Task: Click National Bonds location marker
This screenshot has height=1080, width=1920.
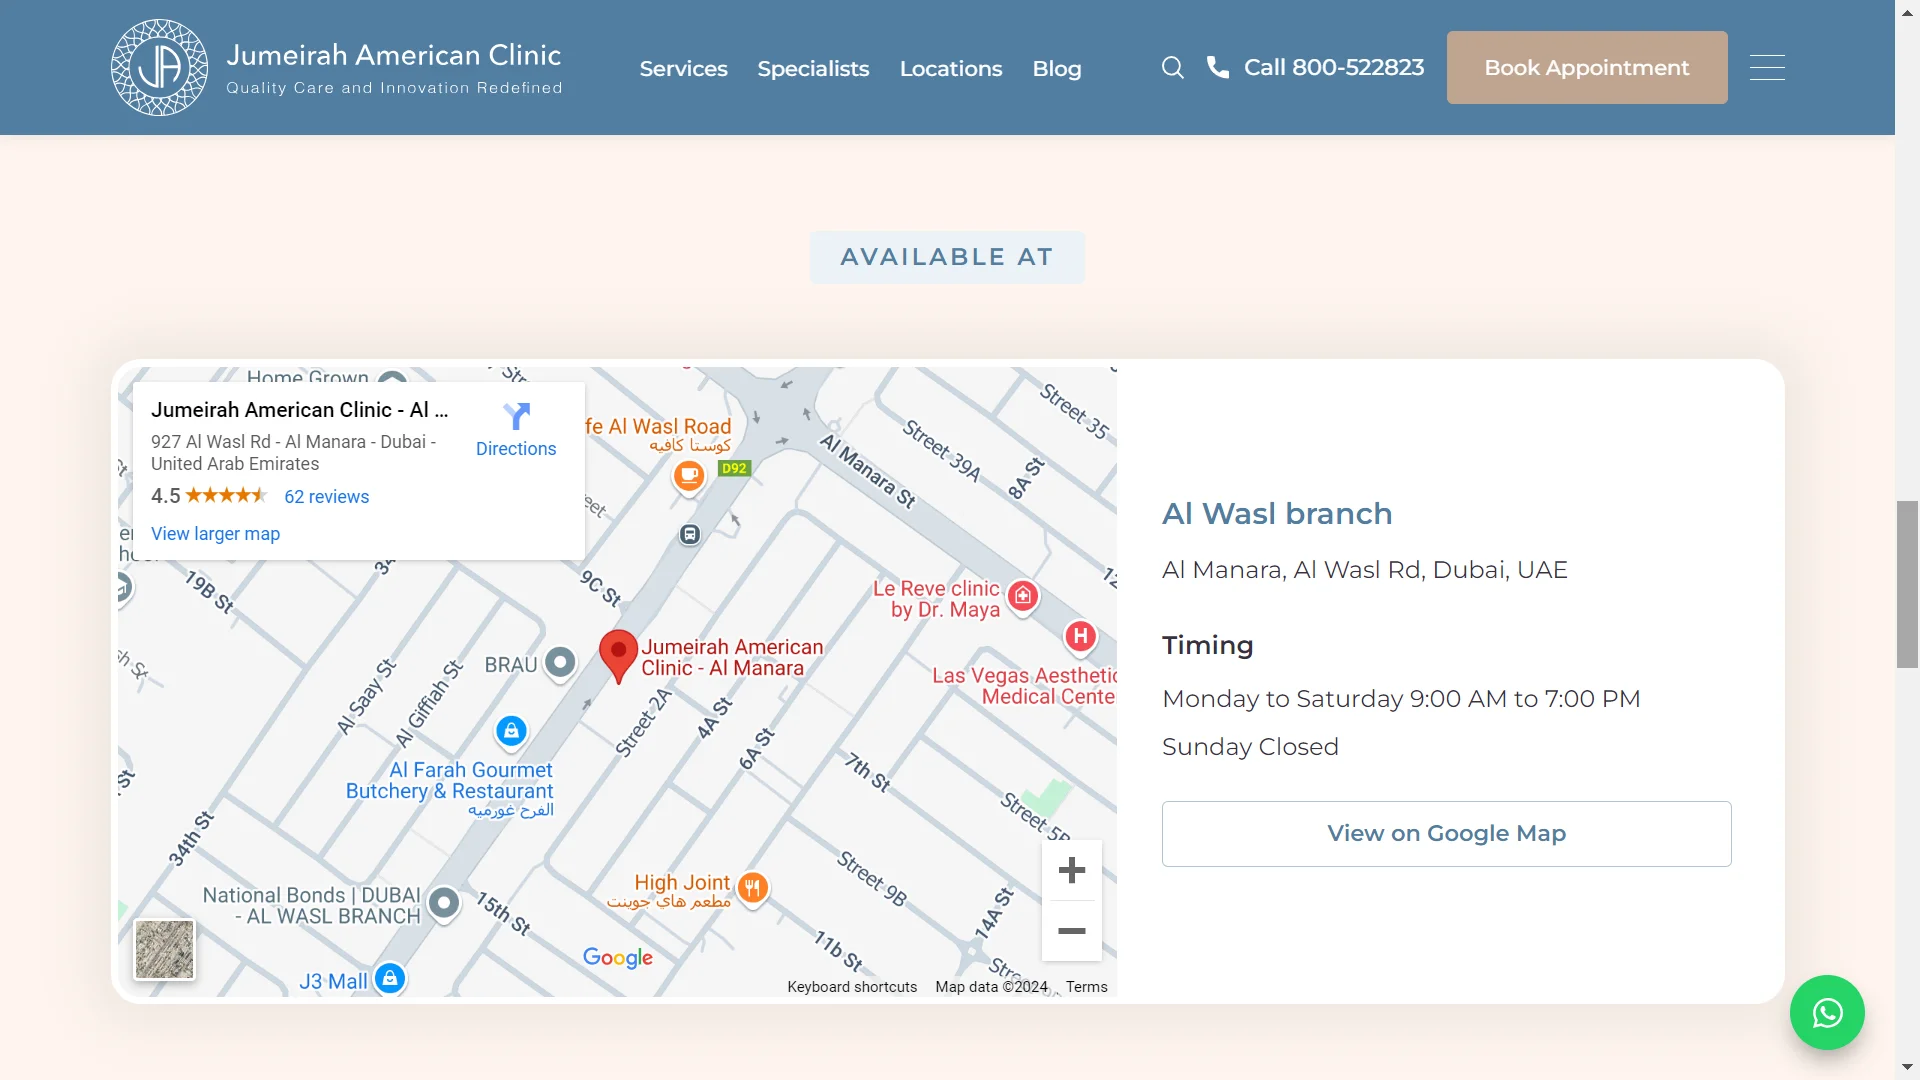Action: pyautogui.click(x=444, y=904)
